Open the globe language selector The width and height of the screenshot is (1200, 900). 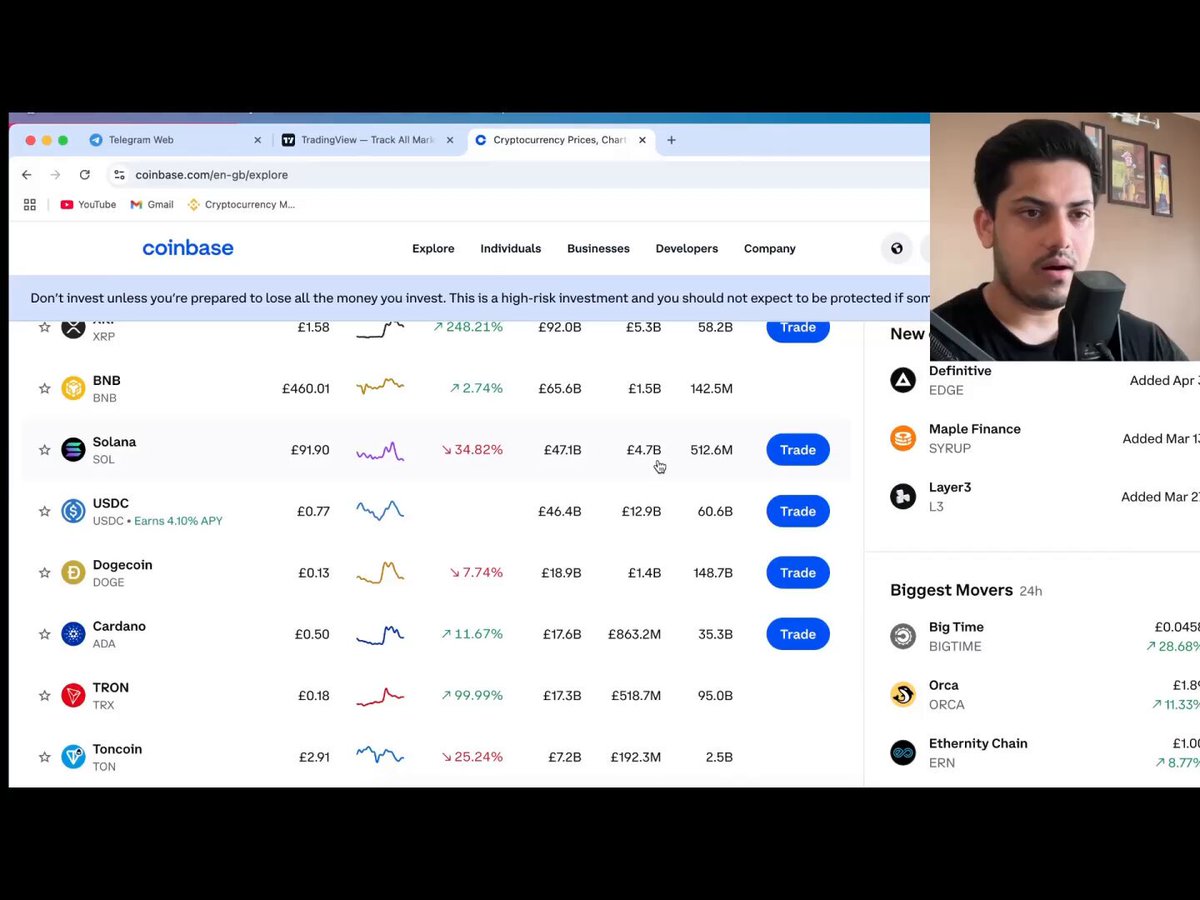click(896, 249)
